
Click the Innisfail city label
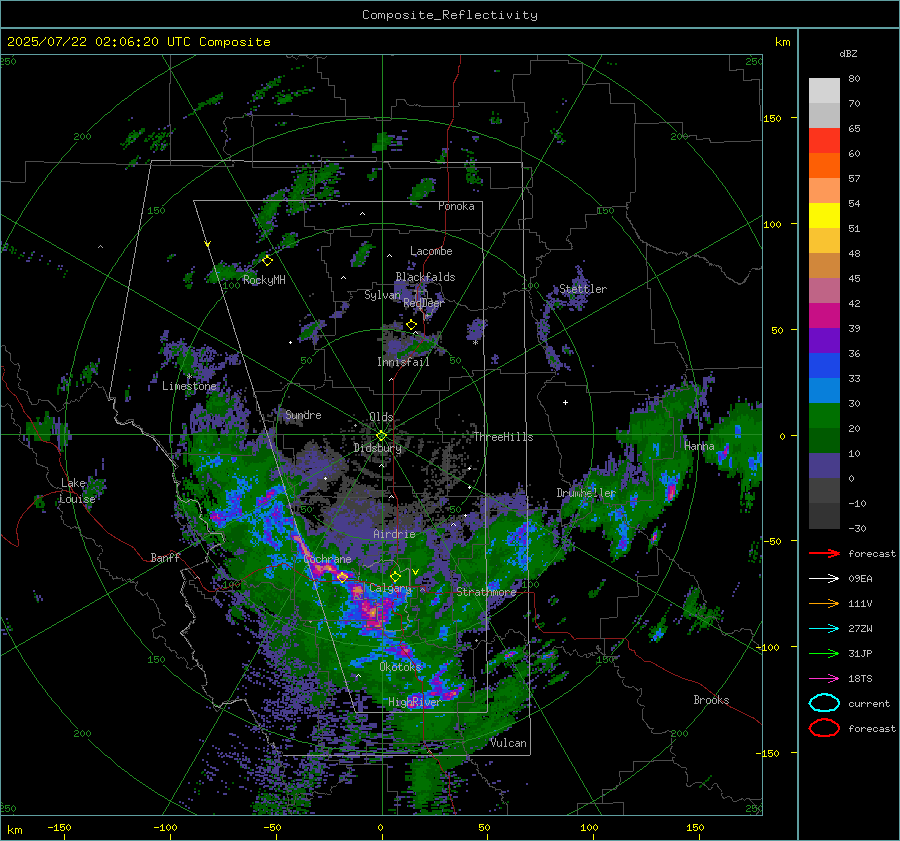coord(404,362)
